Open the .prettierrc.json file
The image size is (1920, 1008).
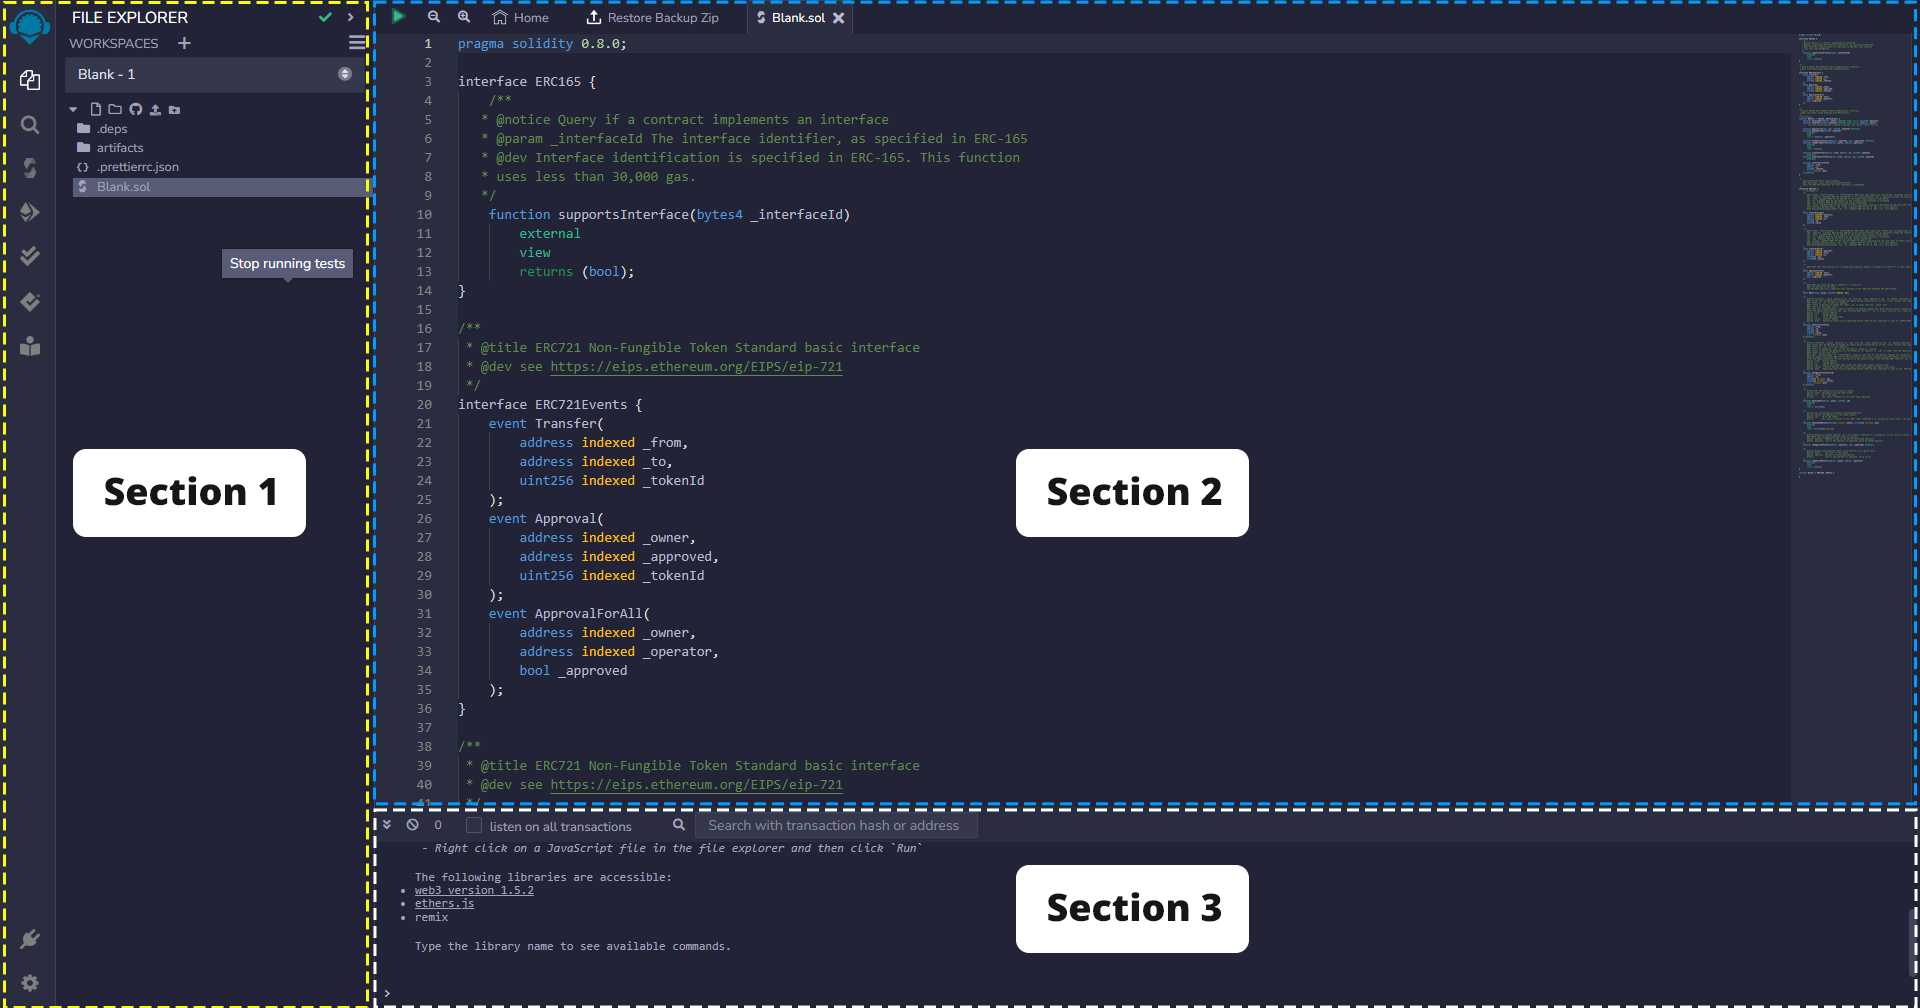pyautogui.click(x=137, y=167)
